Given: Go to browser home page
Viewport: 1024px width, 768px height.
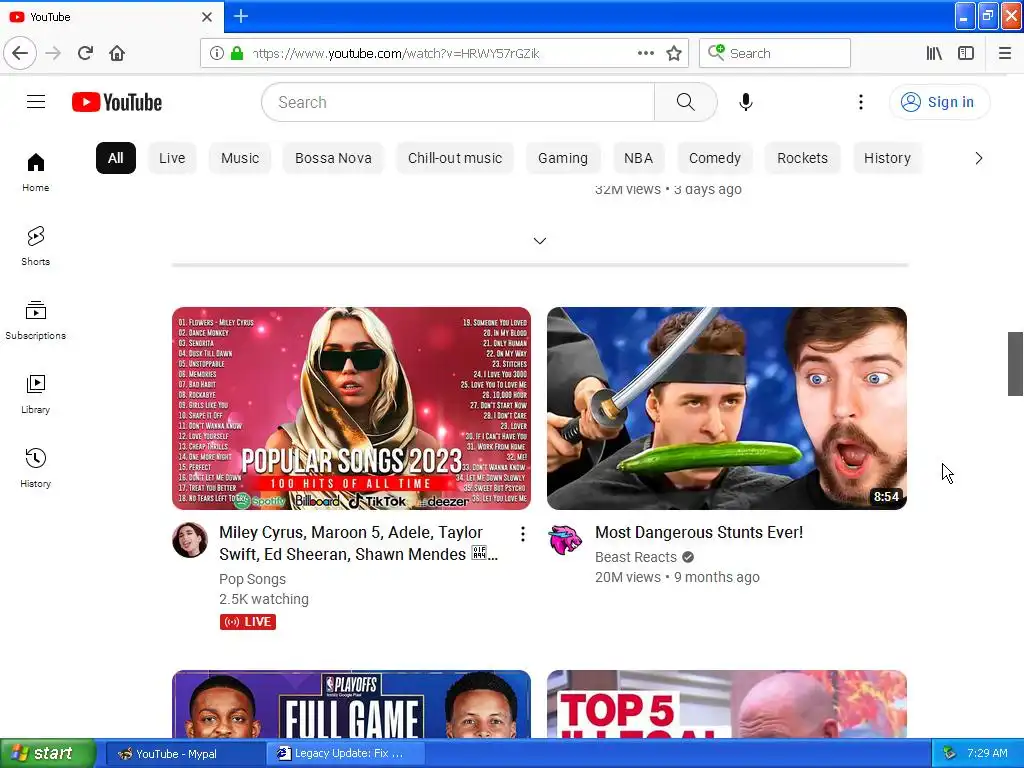Looking at the screenshot, I should pyautogui.click(x=117, y=53).
